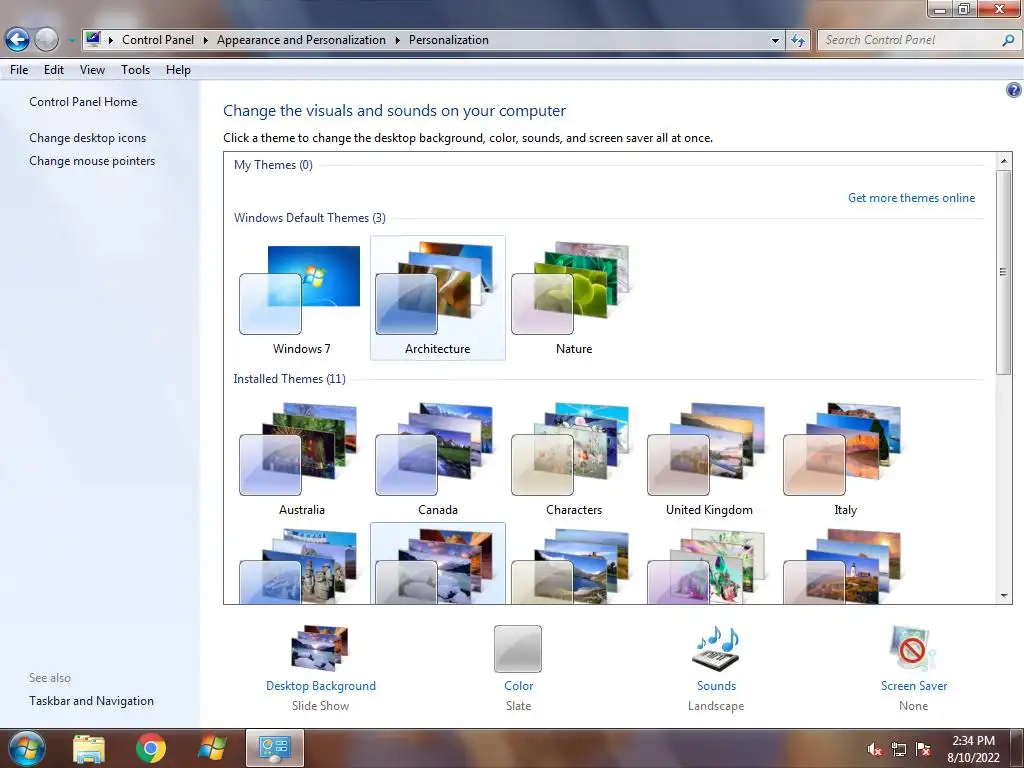Apply the Characters theme
Screen dimensions: 1024x768
pos(573,459)
